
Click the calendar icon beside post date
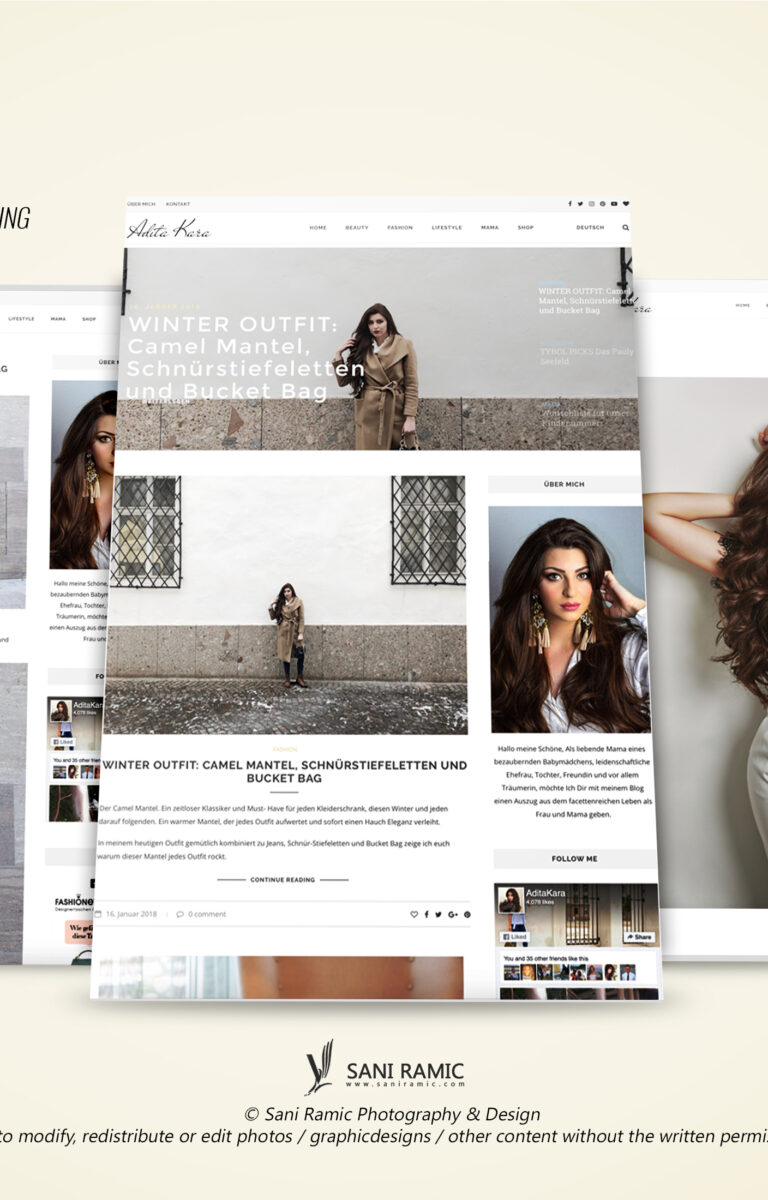tap(98, 913)
